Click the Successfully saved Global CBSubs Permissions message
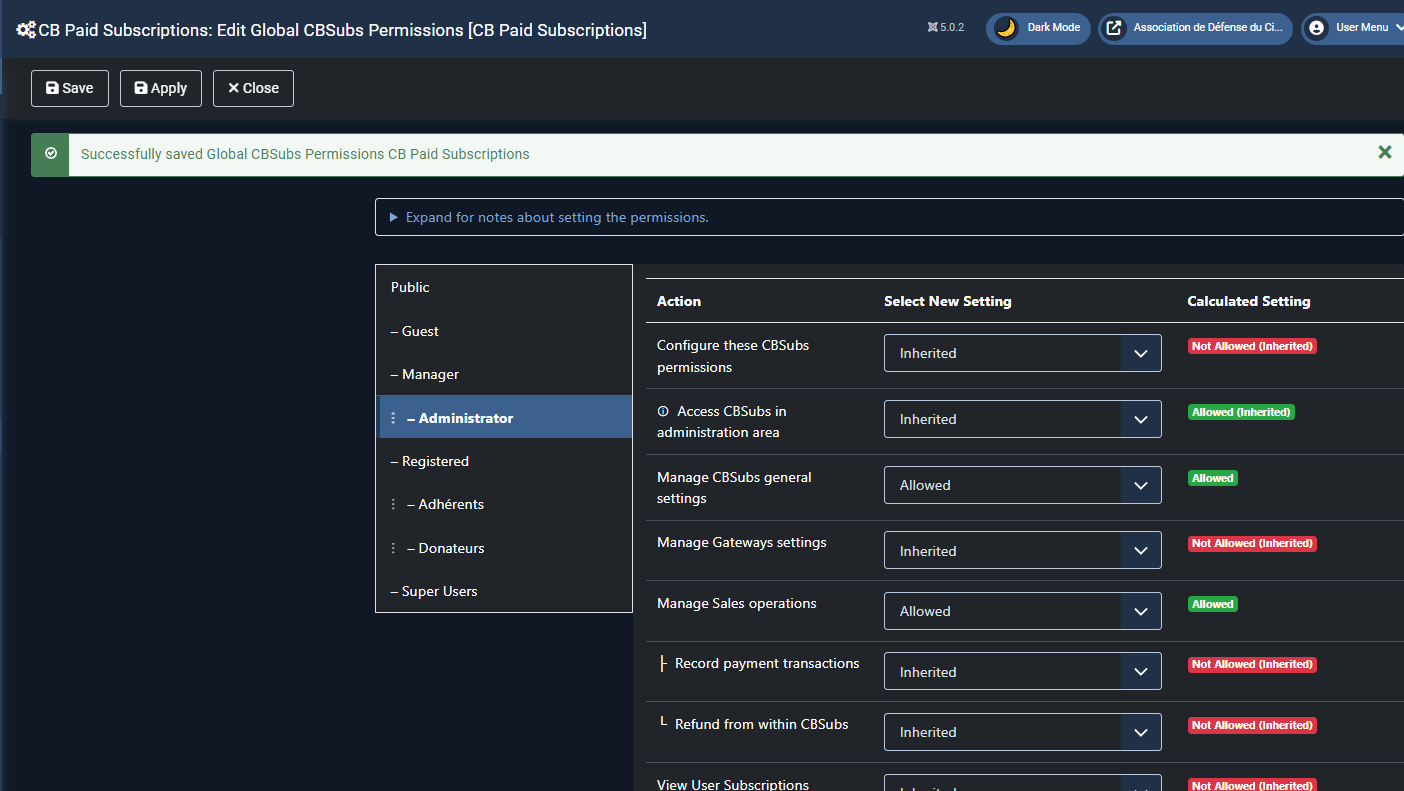The height and width of the screenshot is (791, 1404). coord(305,154)
